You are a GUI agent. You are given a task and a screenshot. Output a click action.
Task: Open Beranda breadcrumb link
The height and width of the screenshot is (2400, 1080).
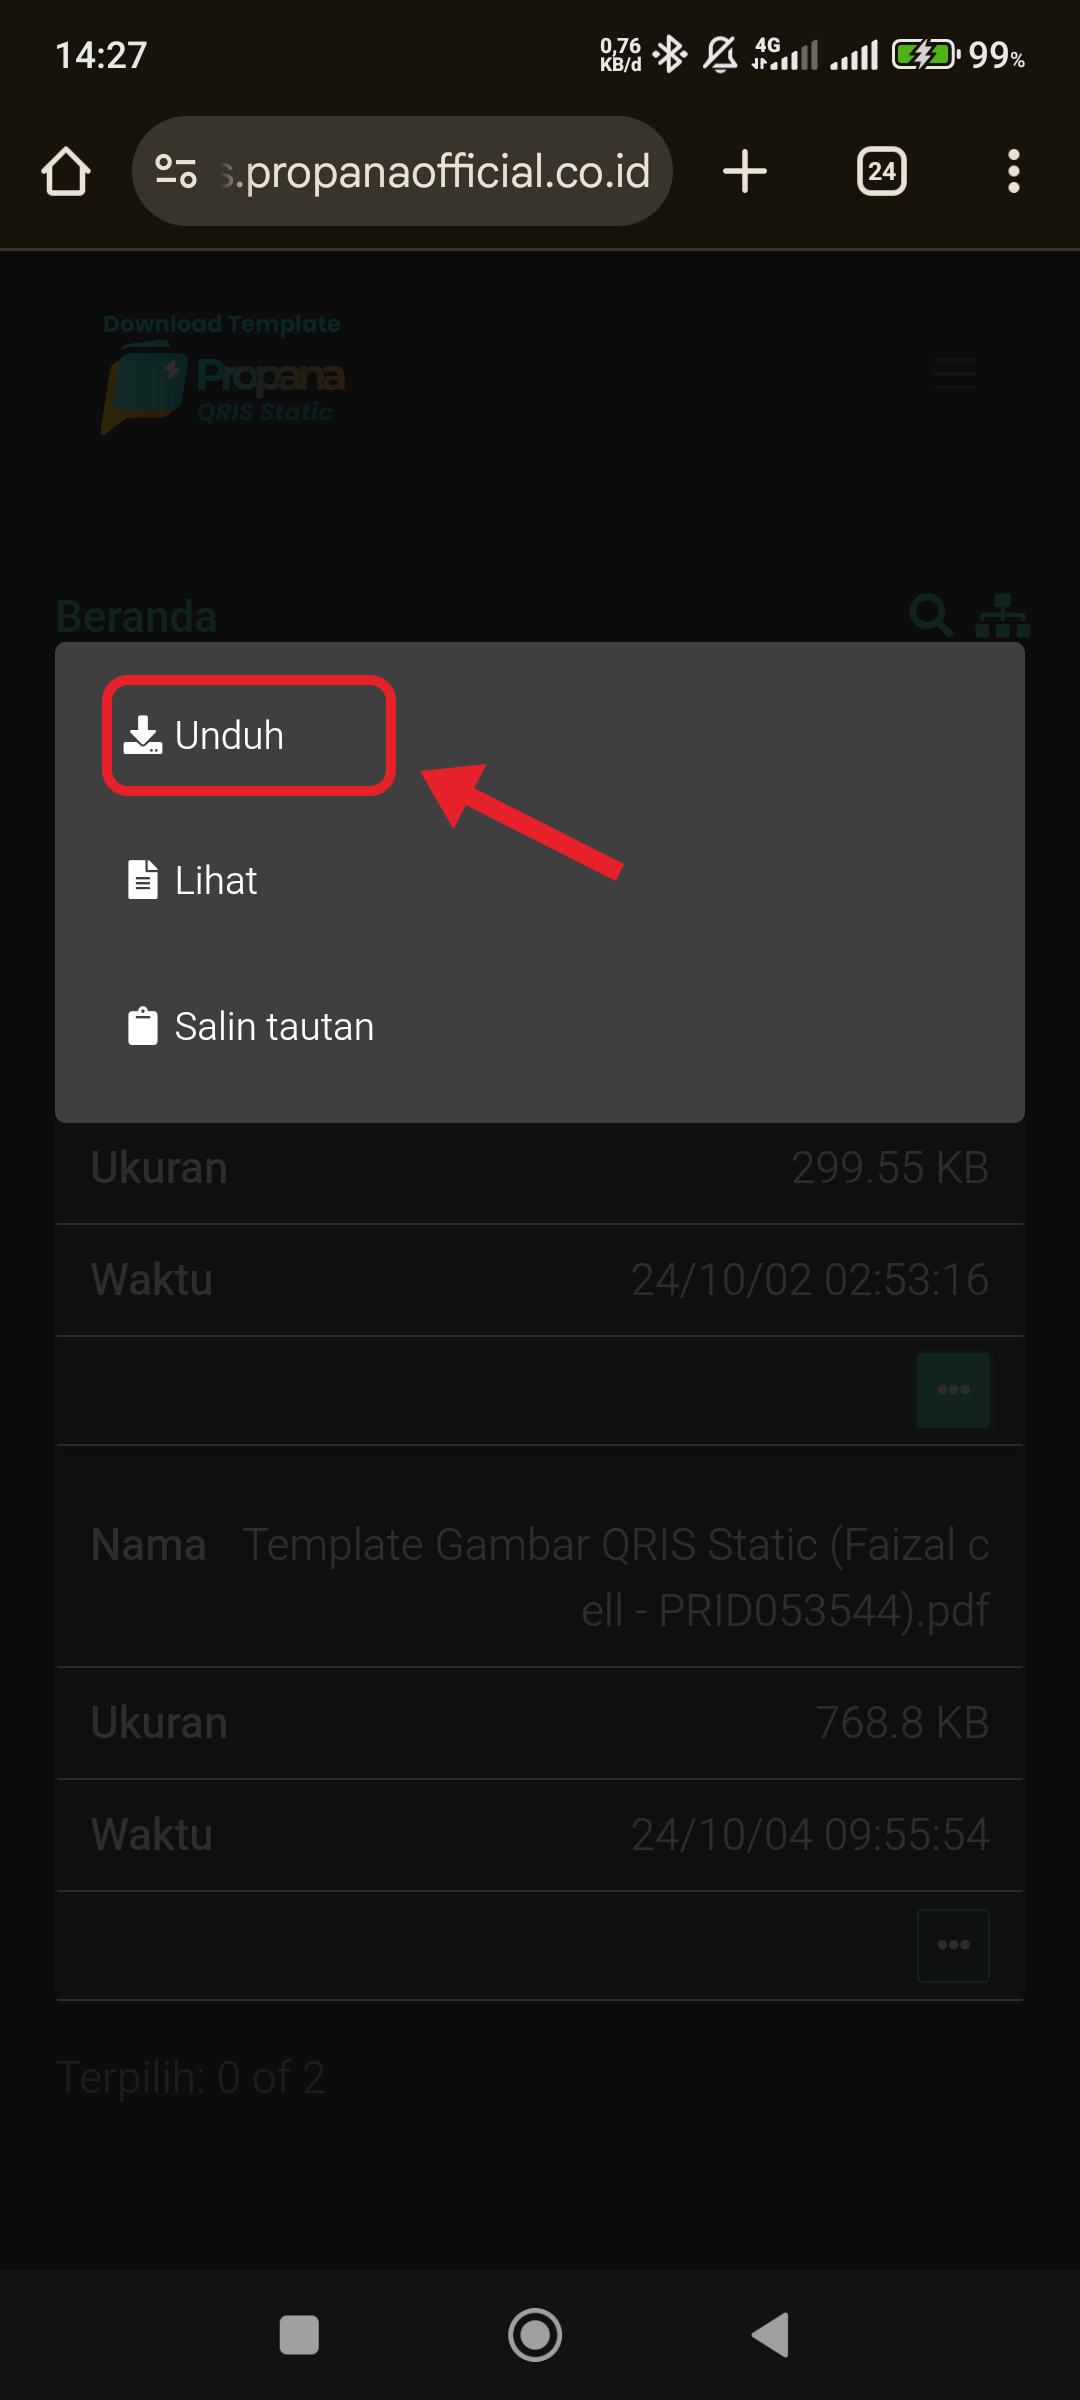[x=137, y=616]
